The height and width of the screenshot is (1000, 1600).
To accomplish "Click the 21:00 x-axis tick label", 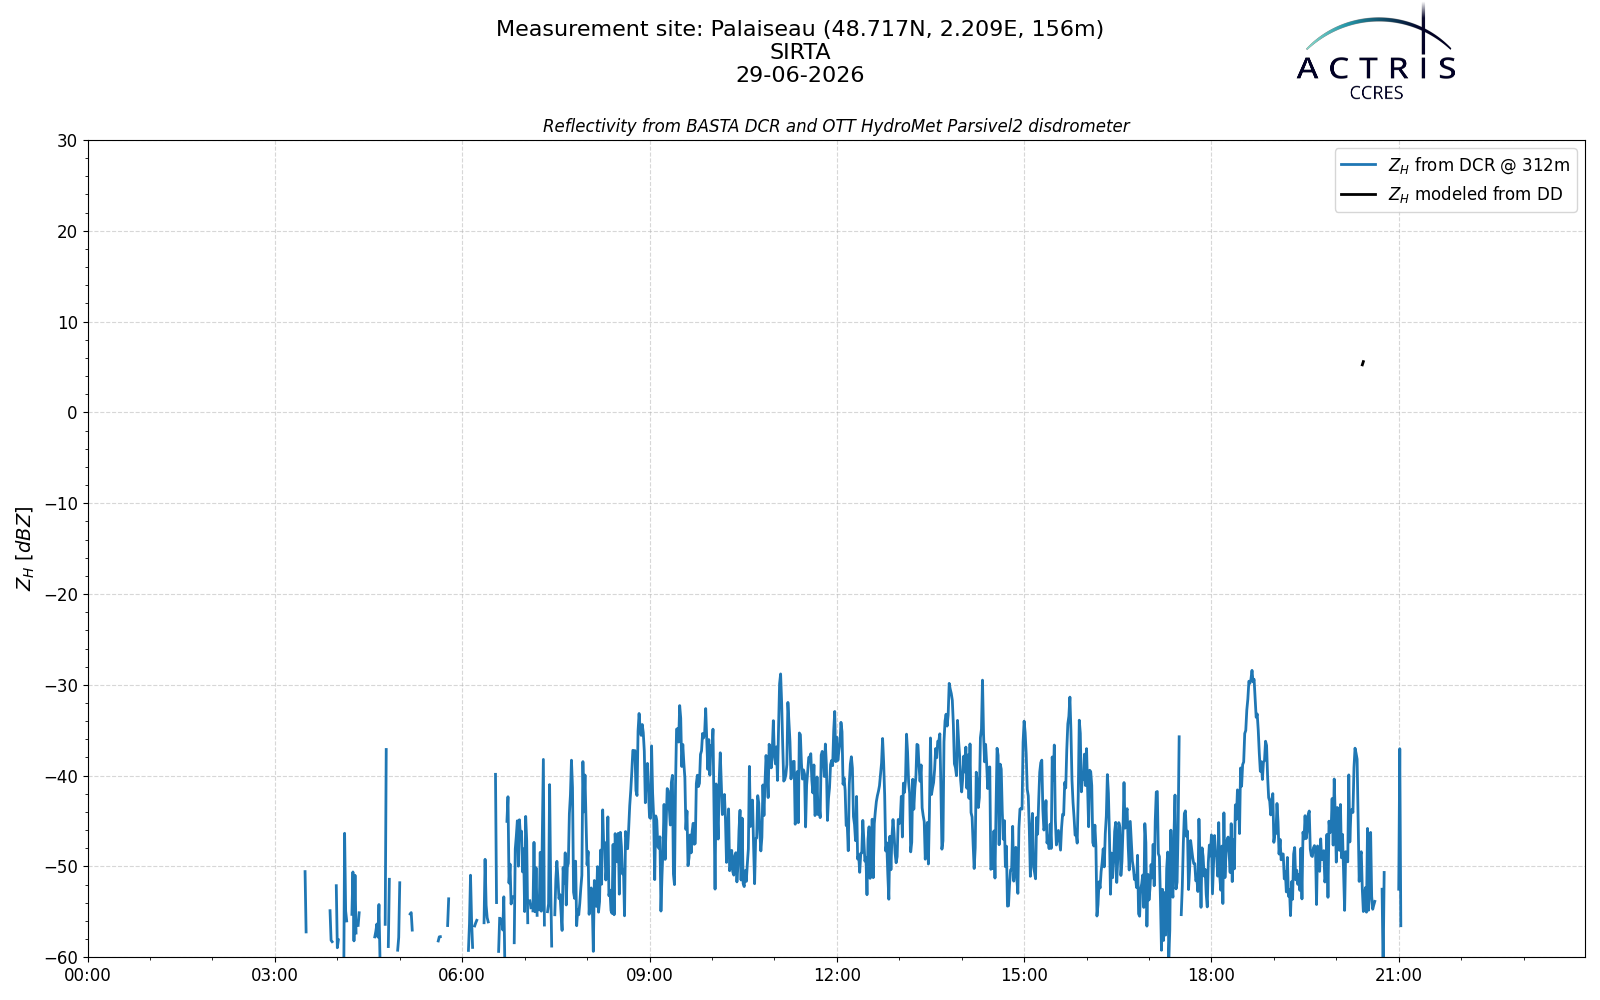I will [1398, 975].
